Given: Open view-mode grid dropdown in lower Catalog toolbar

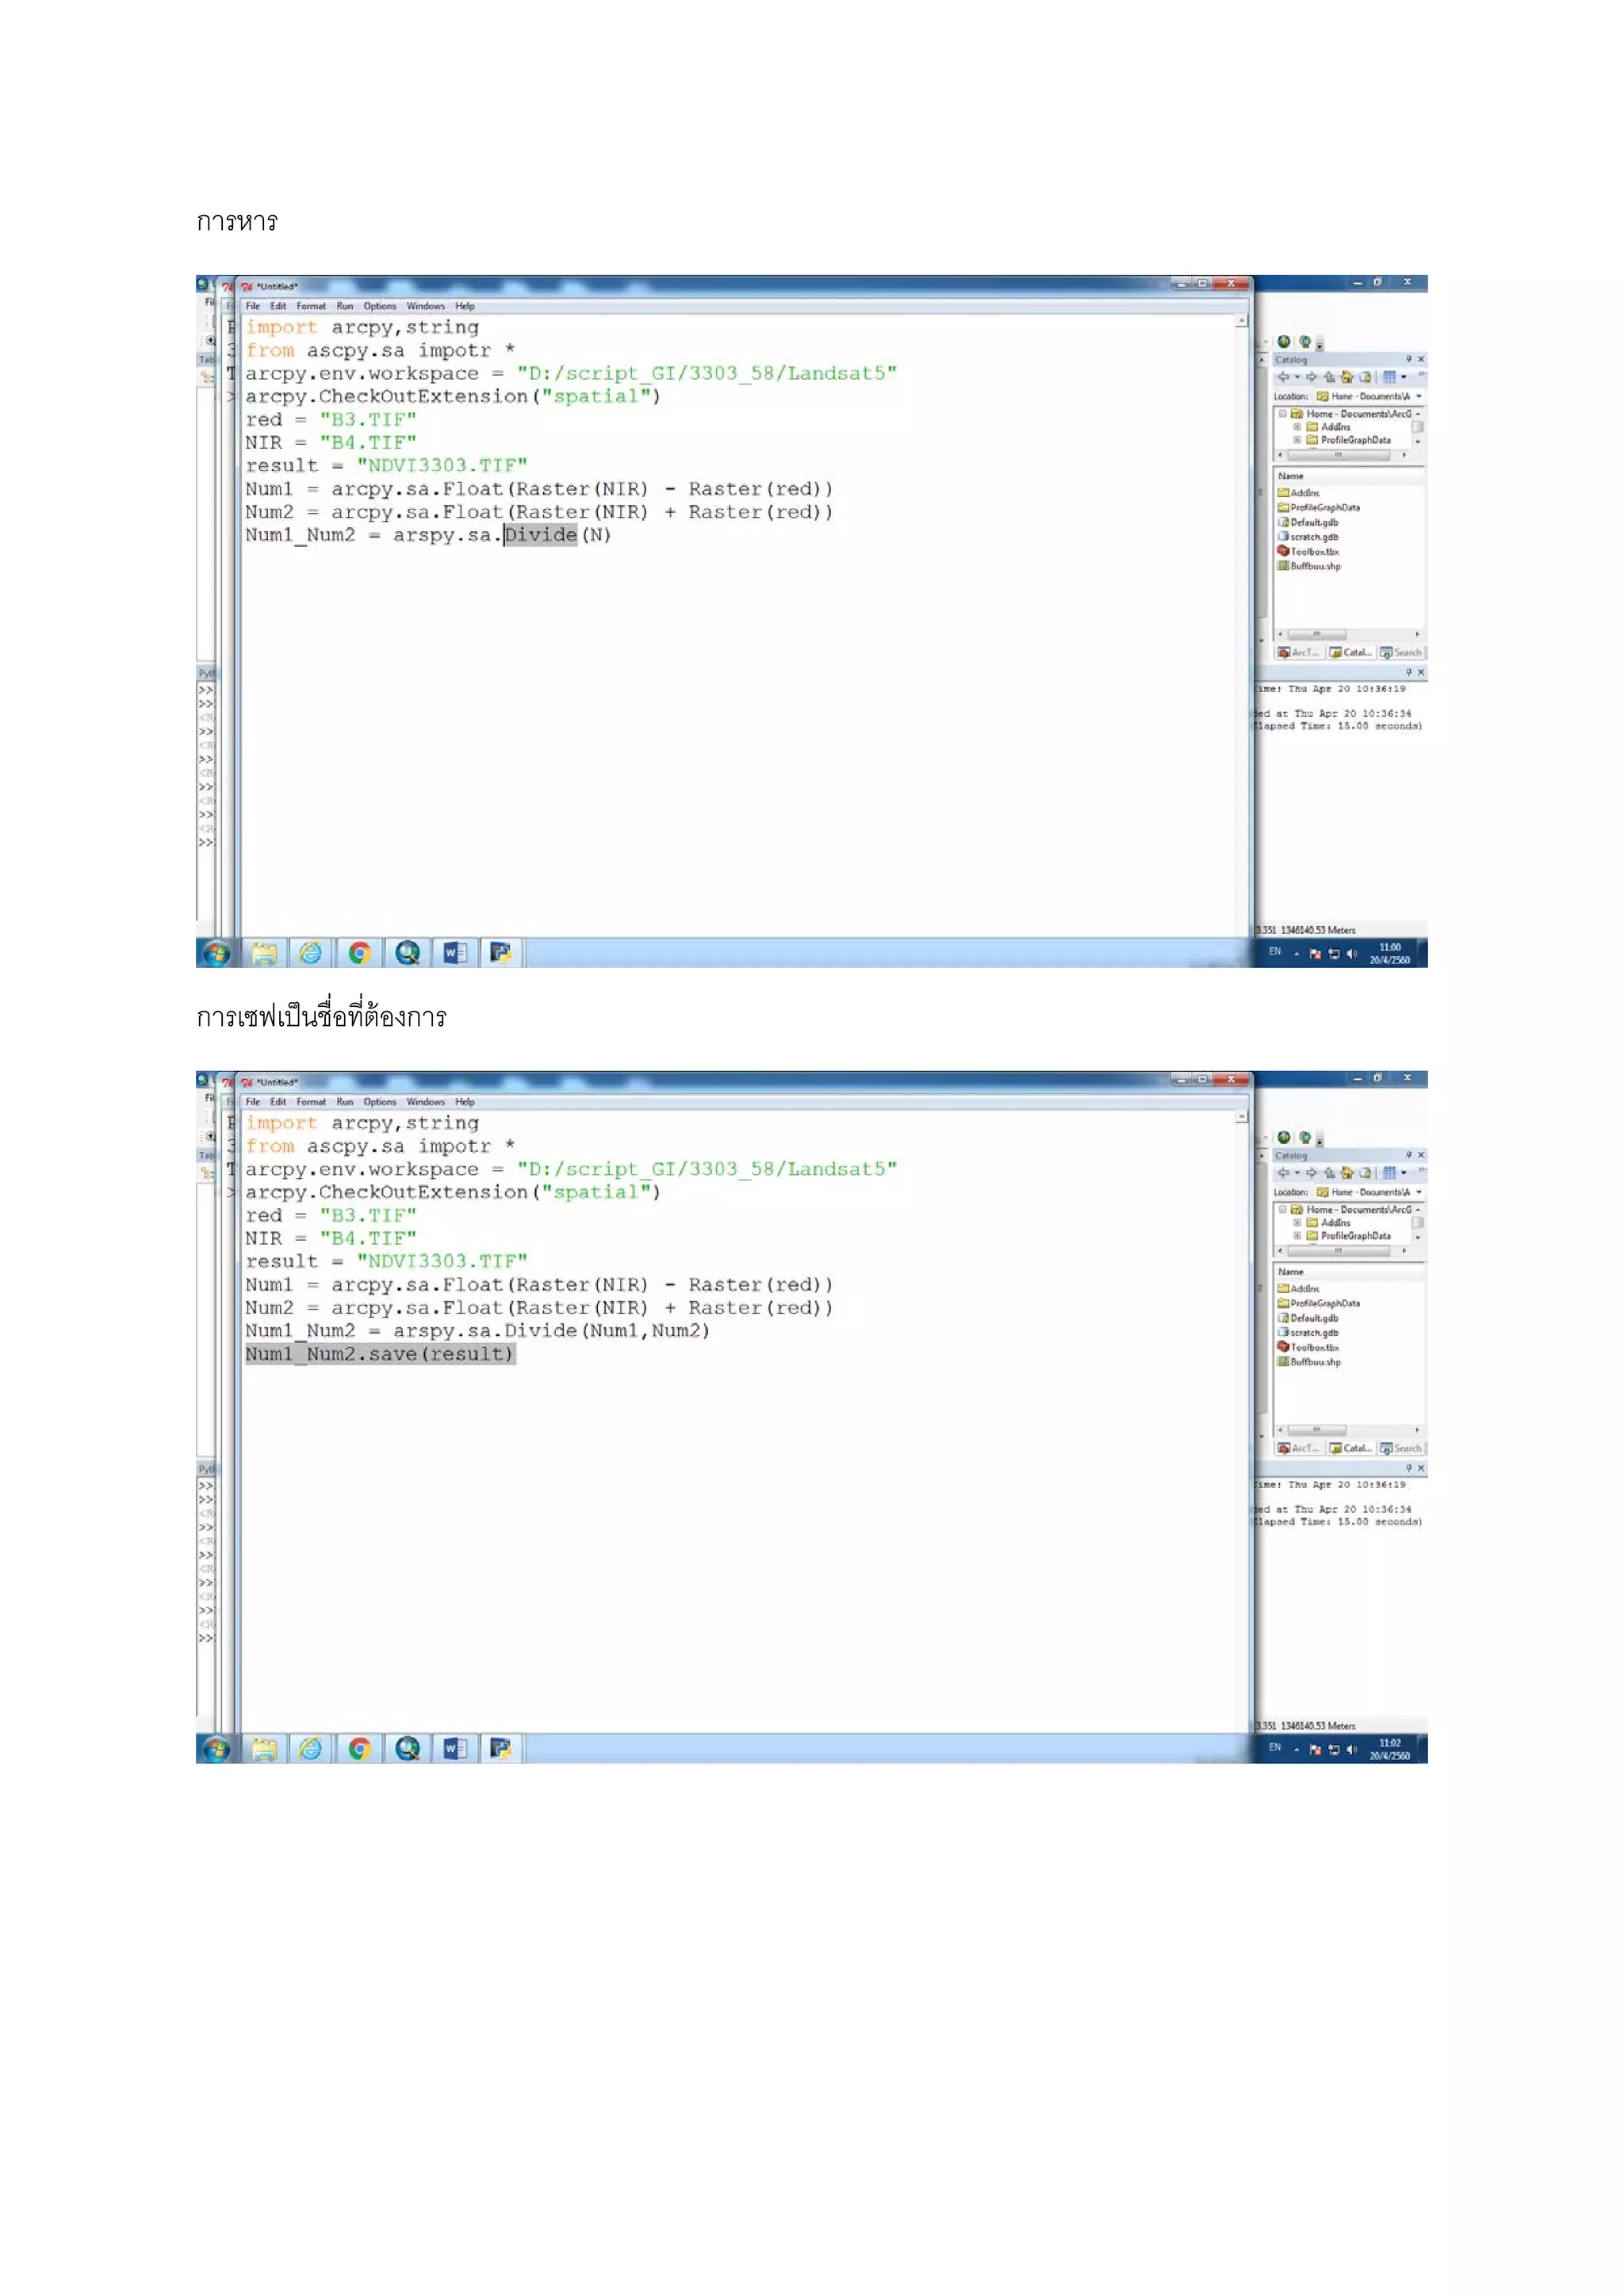Looking at the screenshot, I should tap(1404, 1173).
